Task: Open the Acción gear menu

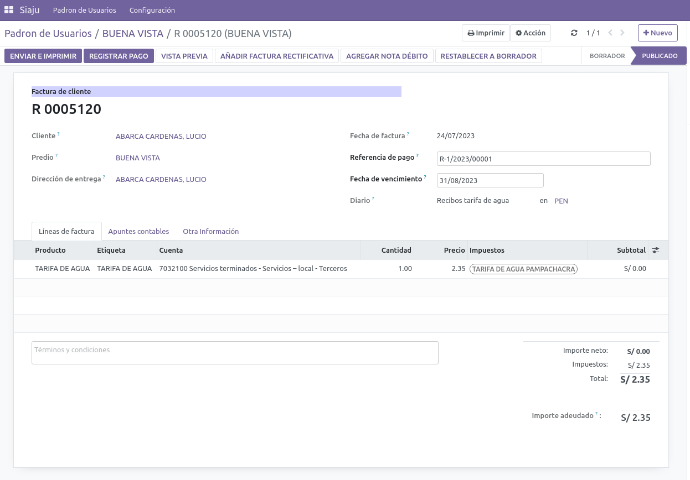Action: click(x=530, y=33)
